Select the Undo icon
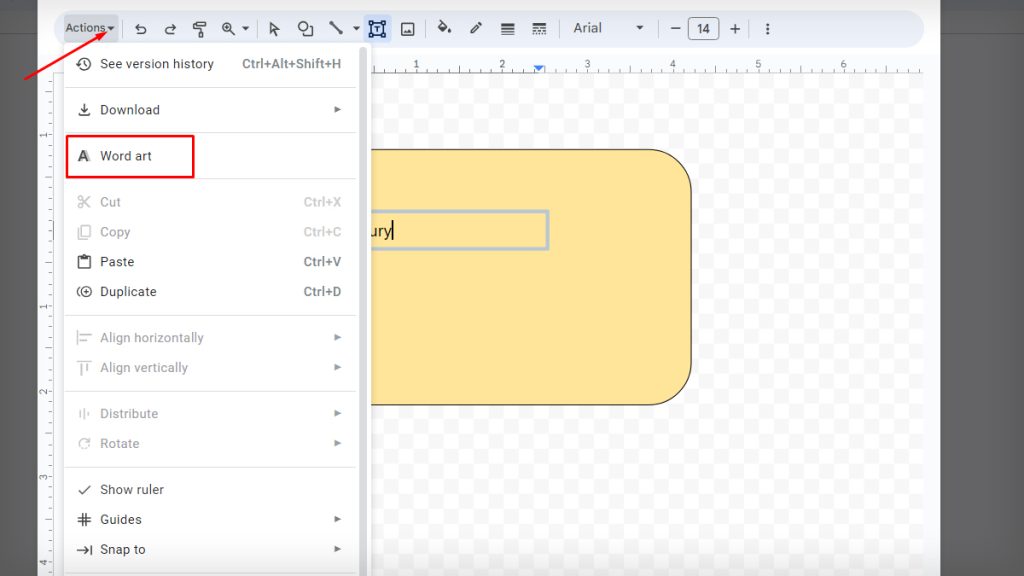1024x576 pixels. point(140,28)
